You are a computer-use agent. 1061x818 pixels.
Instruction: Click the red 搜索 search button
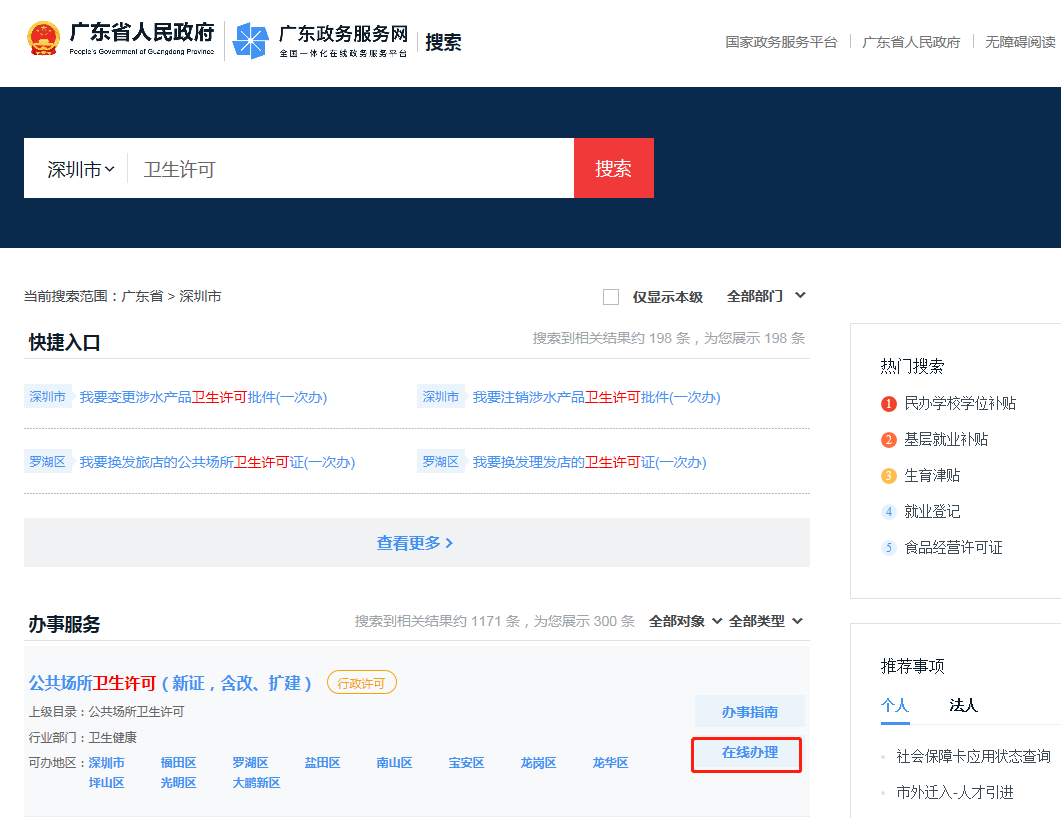click(613, 167)
